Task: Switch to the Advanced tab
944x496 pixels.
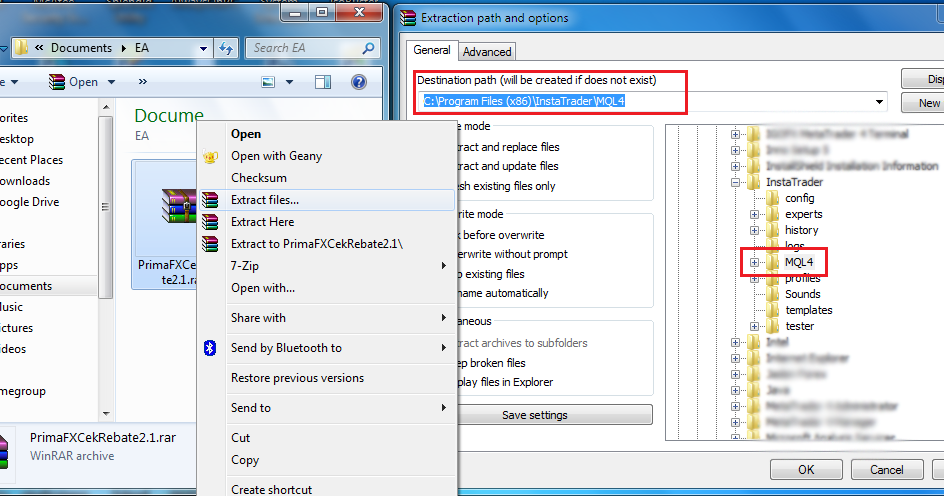Action: pyautogui.click(x=487, y=52)
